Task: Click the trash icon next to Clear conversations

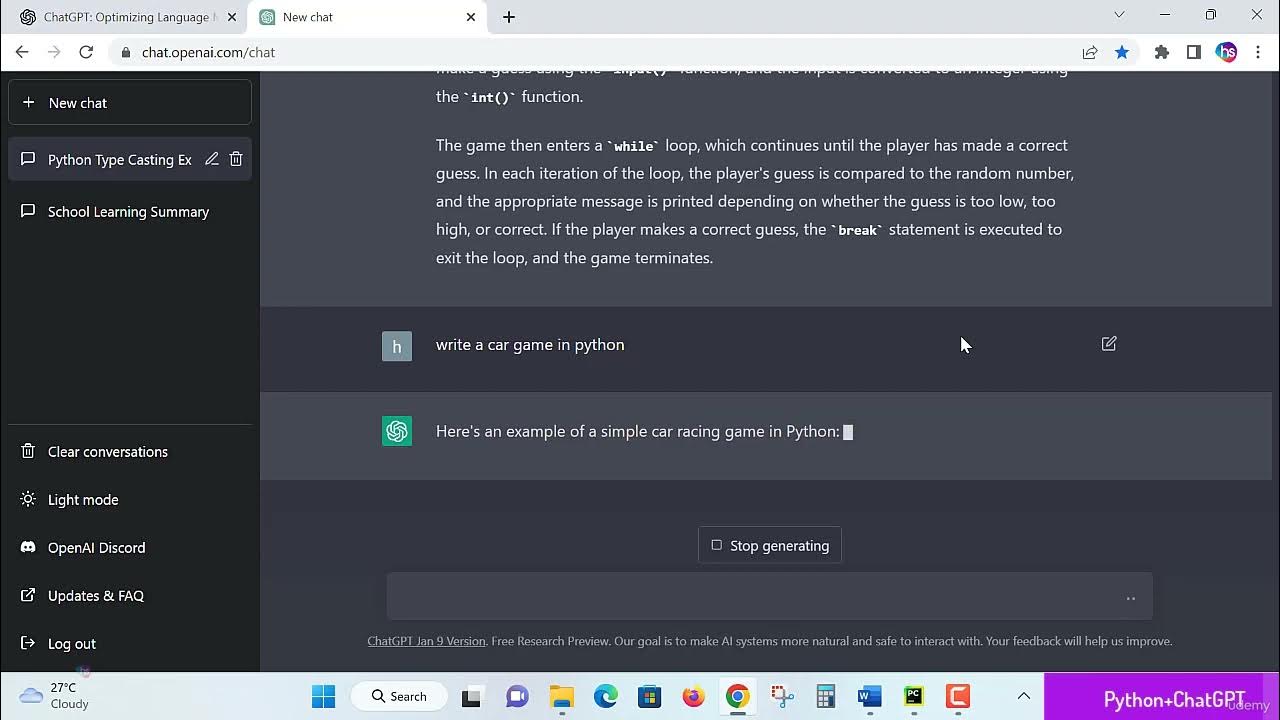Action: [x=28, y=451]
